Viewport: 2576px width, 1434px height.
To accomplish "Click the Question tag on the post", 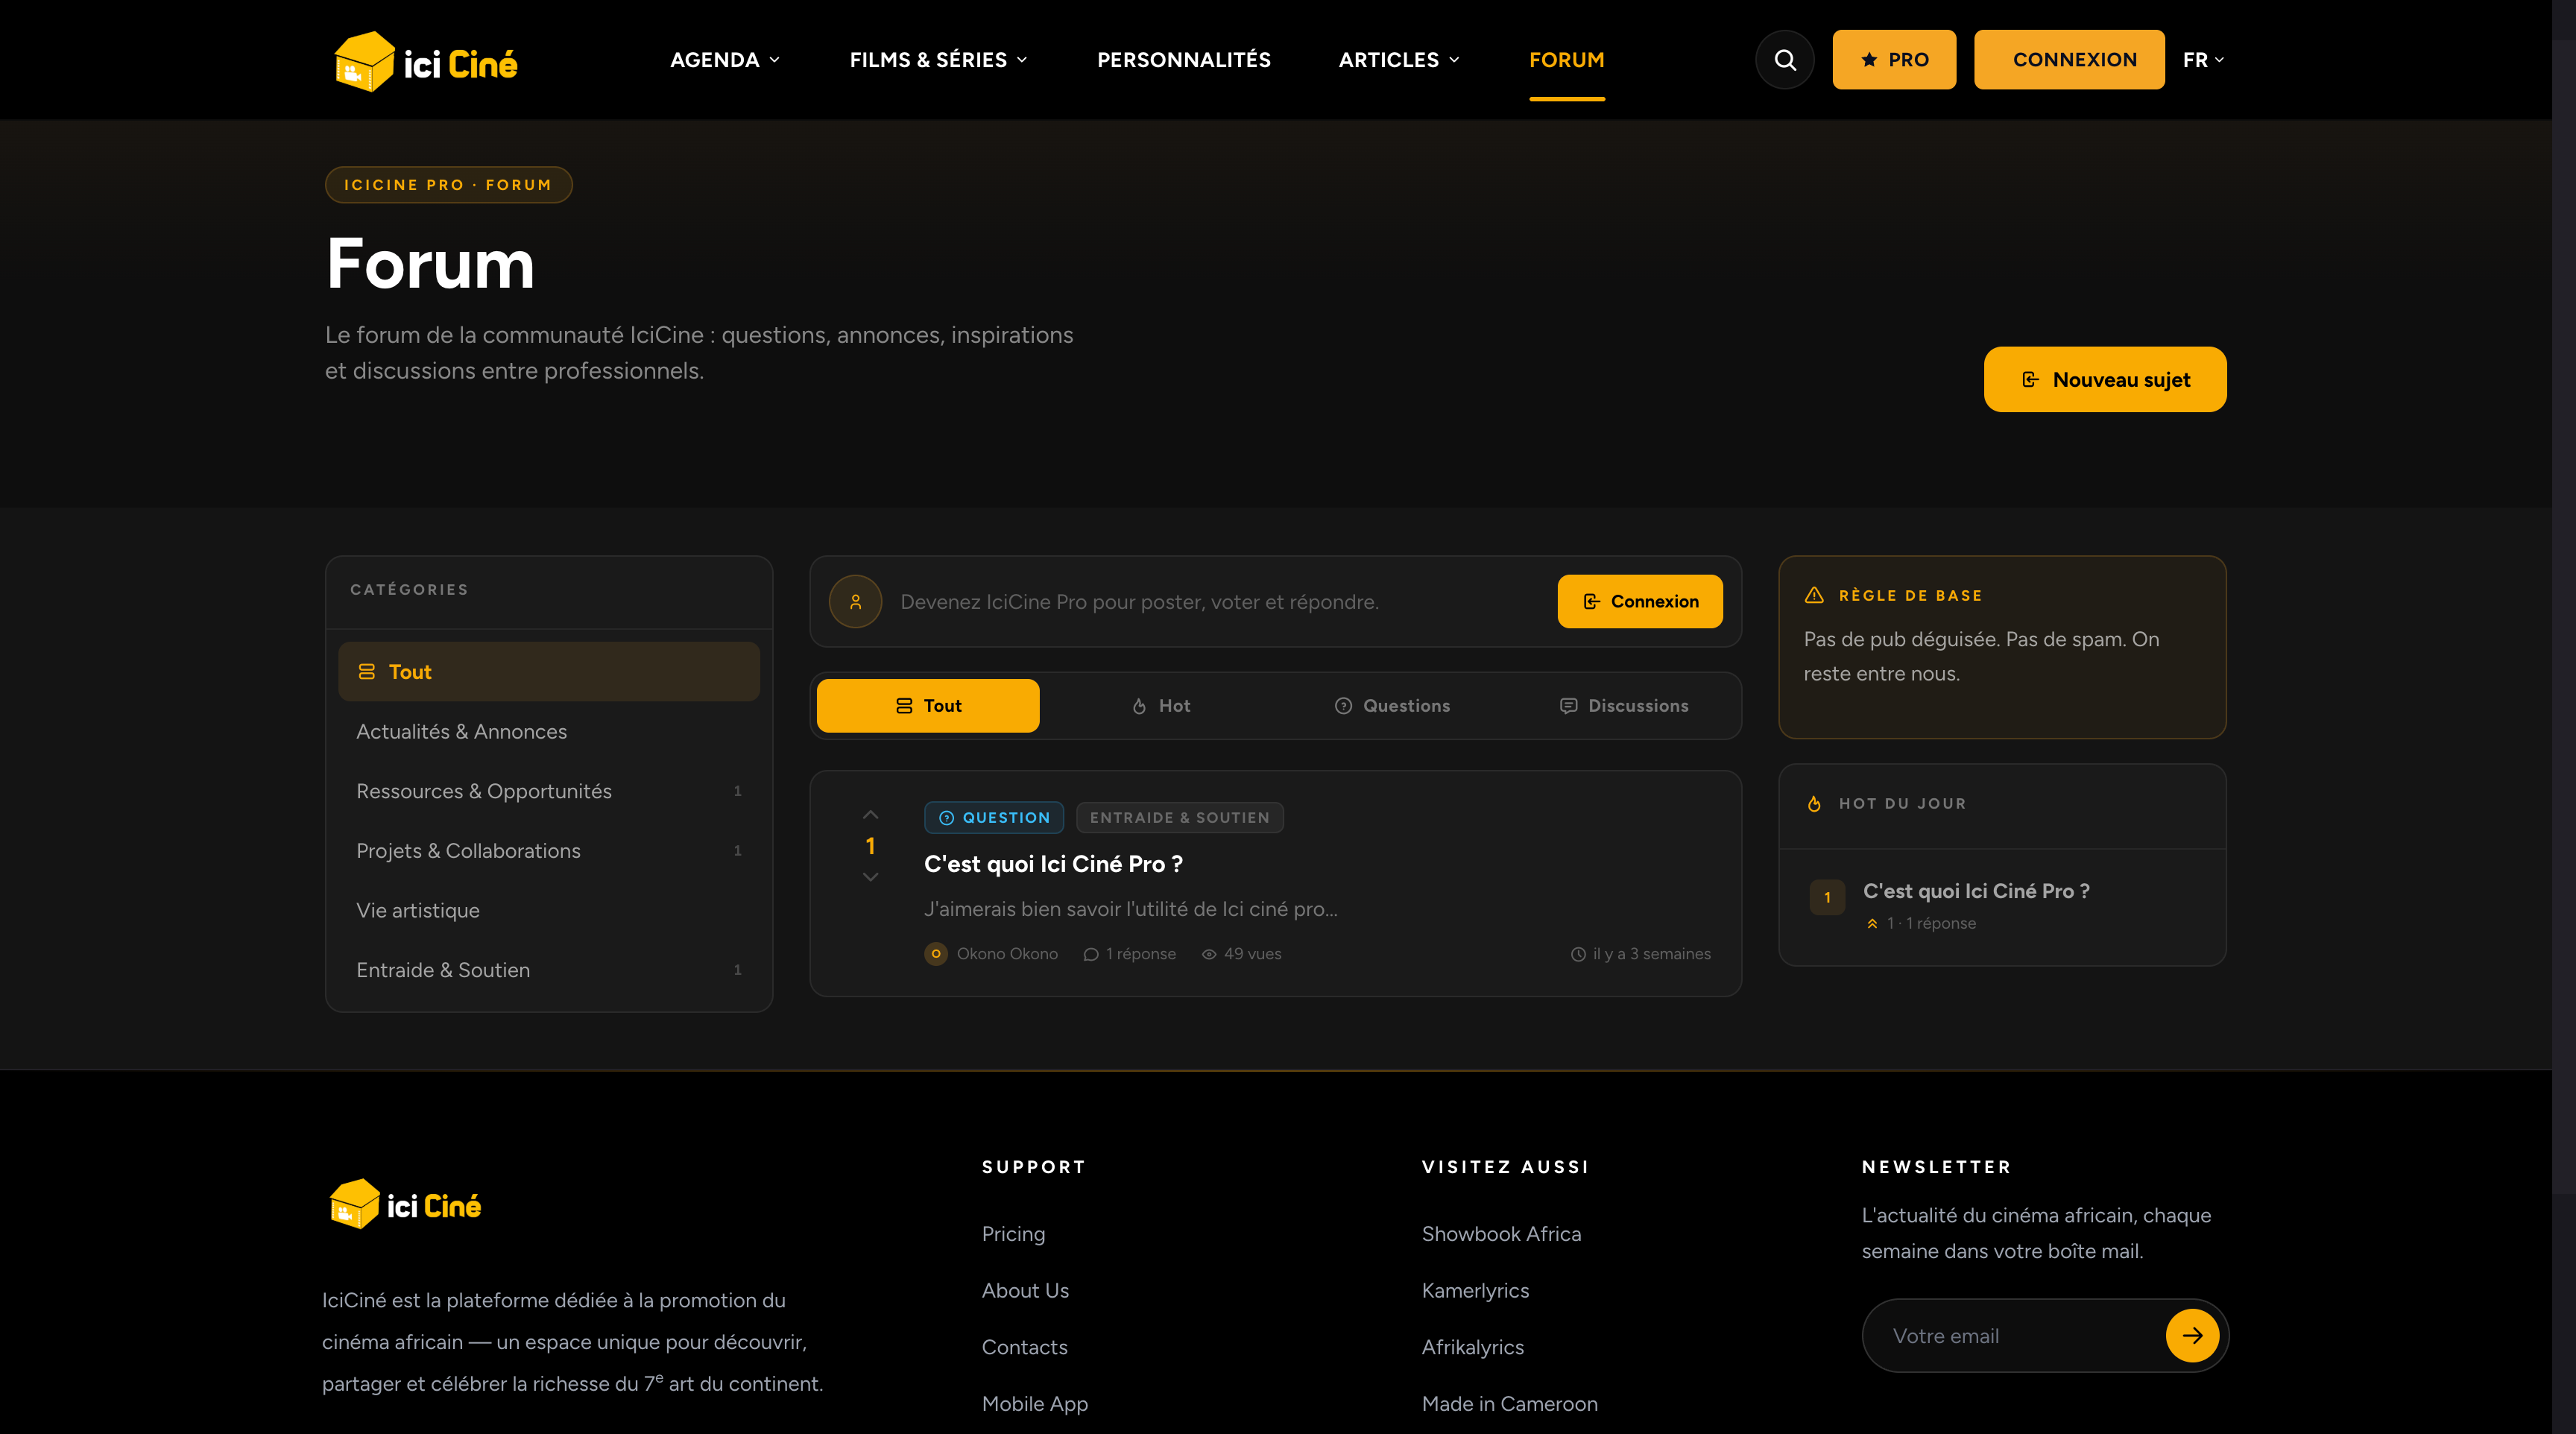I will [994, 818].
